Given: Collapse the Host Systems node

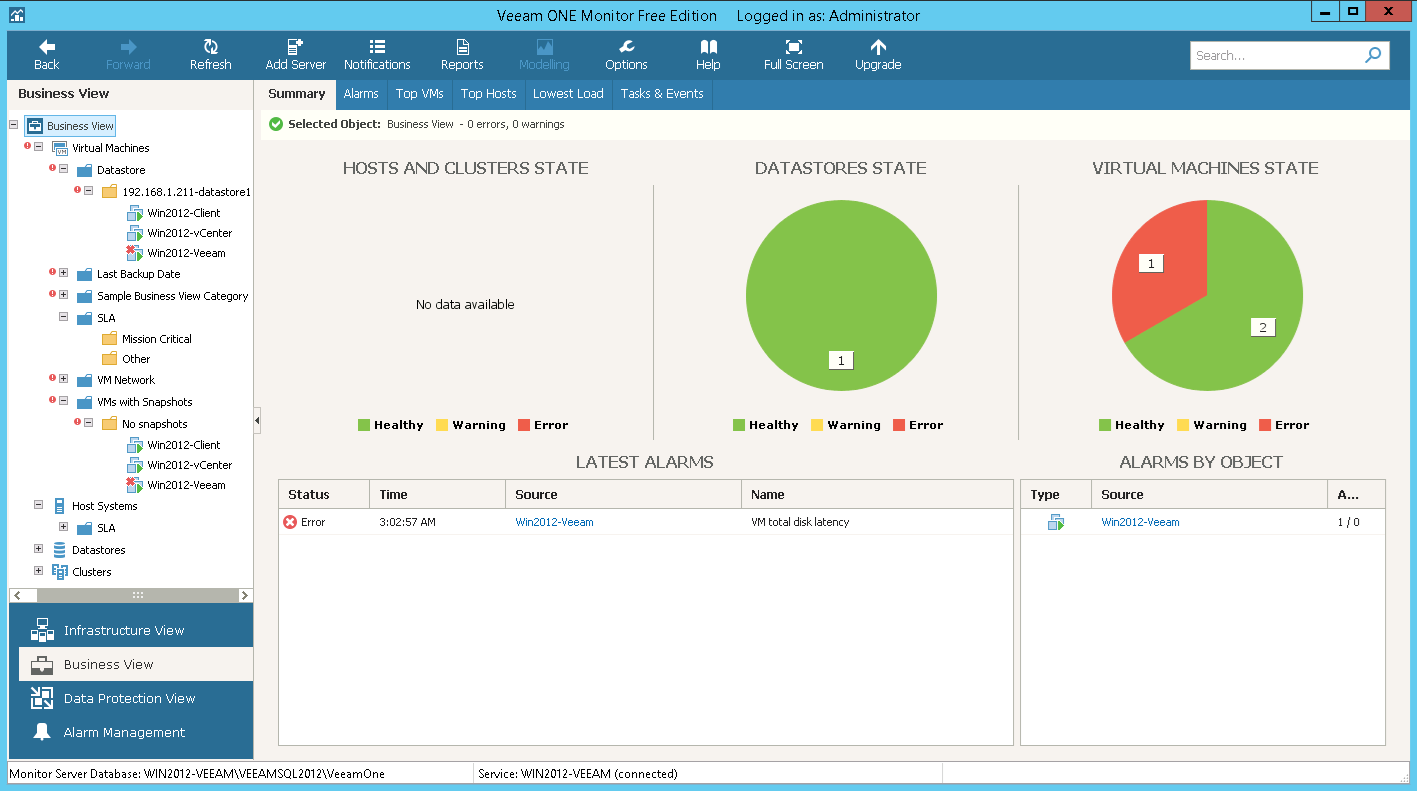Looking at the screenshot, I should click(x=38, y=506).
